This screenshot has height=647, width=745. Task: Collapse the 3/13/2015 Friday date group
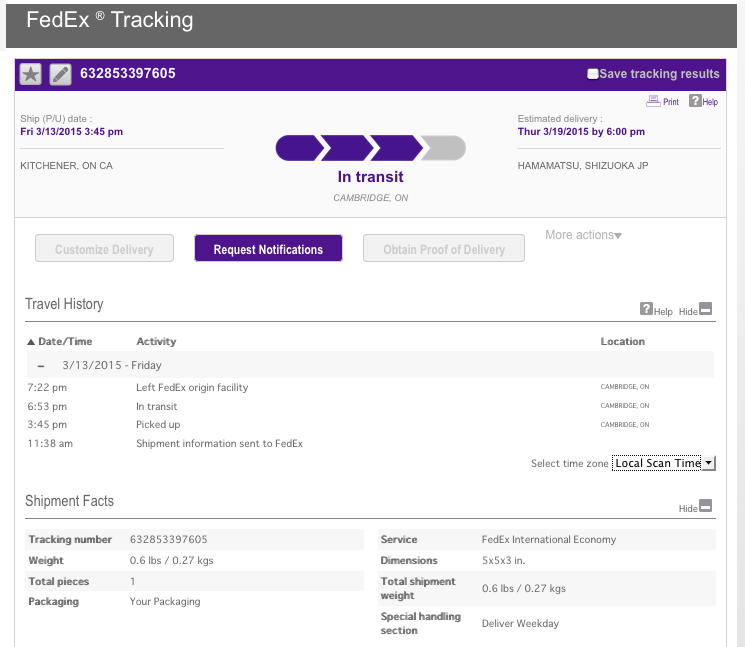pos(41,366)
